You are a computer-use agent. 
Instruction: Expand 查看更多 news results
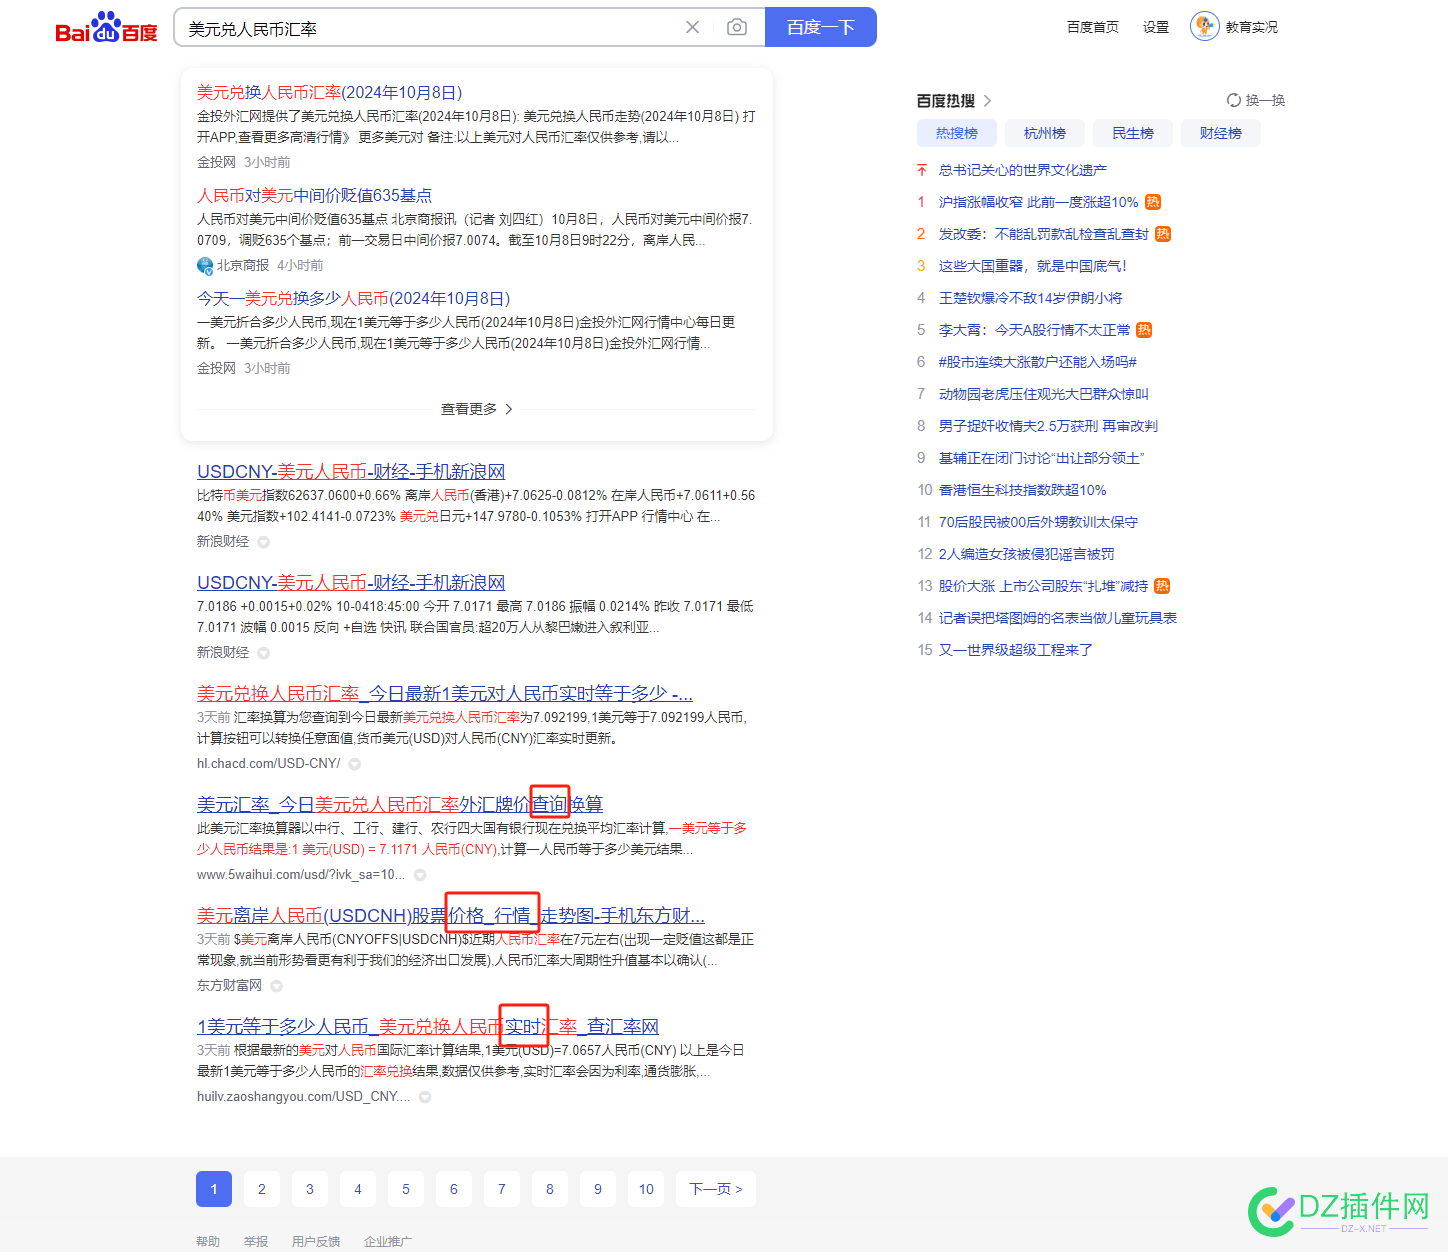(x=477, y=409)
